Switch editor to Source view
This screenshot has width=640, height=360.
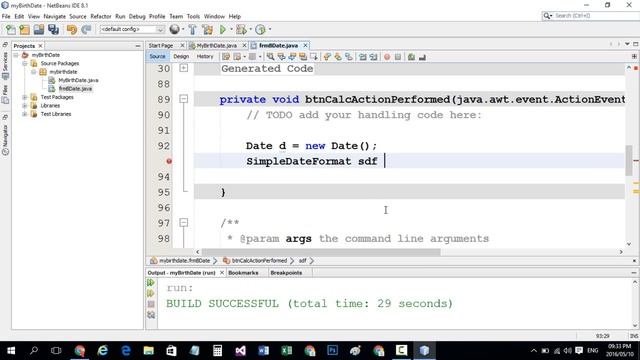(157, 57)
